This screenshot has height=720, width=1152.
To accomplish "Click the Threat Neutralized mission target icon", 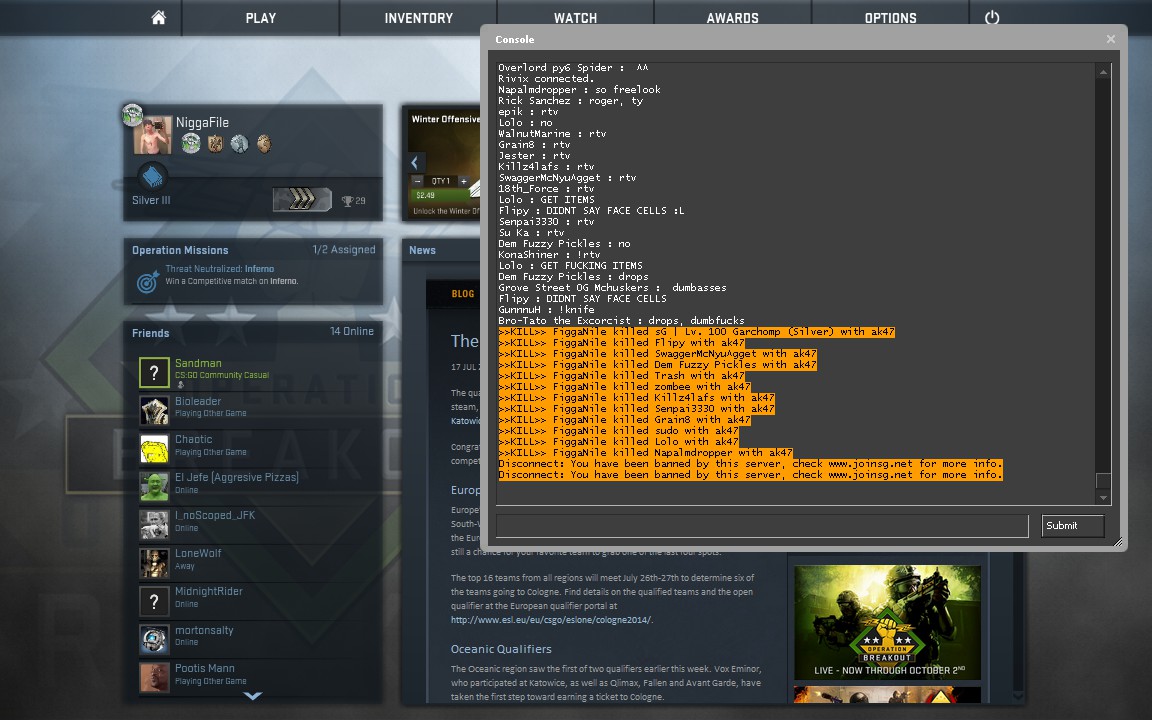I will [x=148, y=281].
